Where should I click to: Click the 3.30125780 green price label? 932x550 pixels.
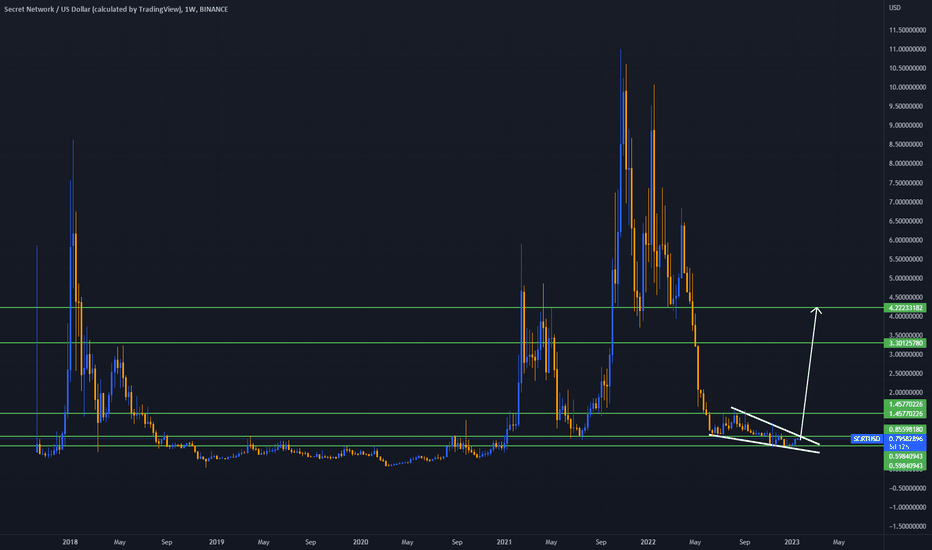[905, 343]
